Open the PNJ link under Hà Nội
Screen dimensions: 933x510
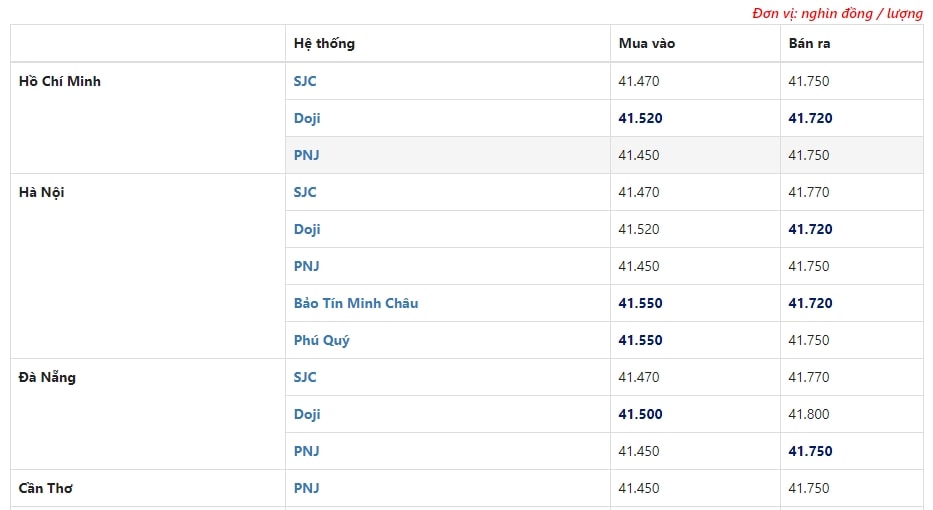tap(306, 266)
